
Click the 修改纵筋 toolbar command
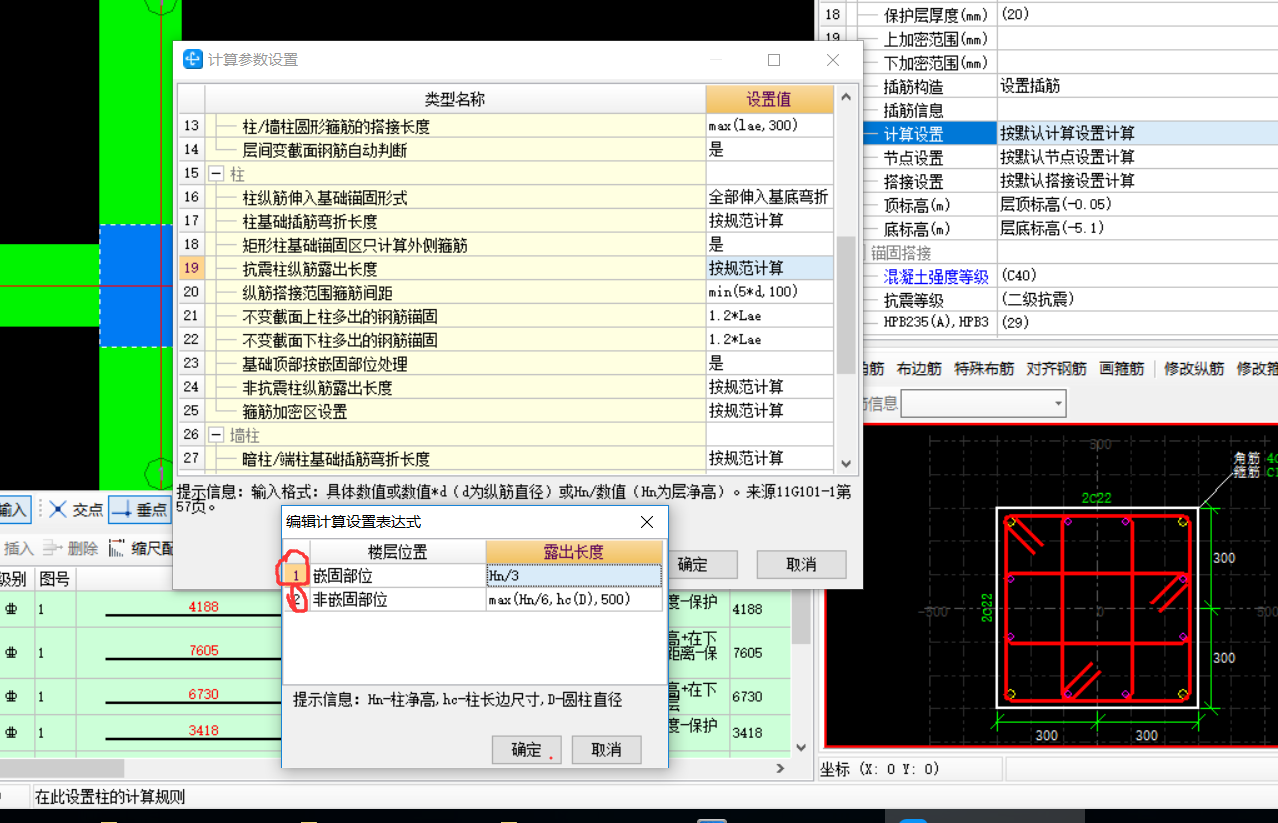click(x=1194, y=369)
